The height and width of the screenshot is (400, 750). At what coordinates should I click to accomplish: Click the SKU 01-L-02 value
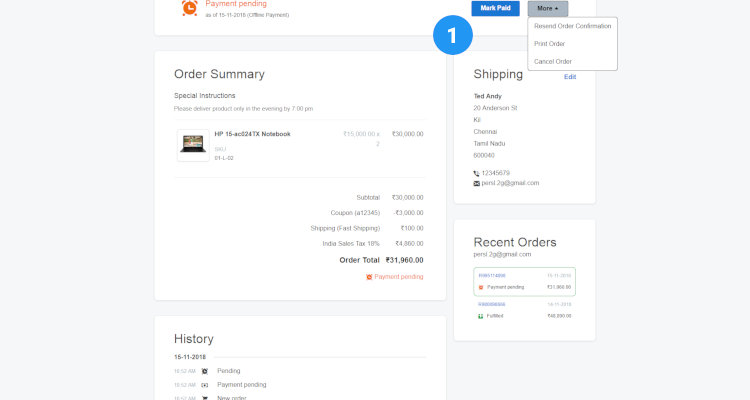point(224,158)
